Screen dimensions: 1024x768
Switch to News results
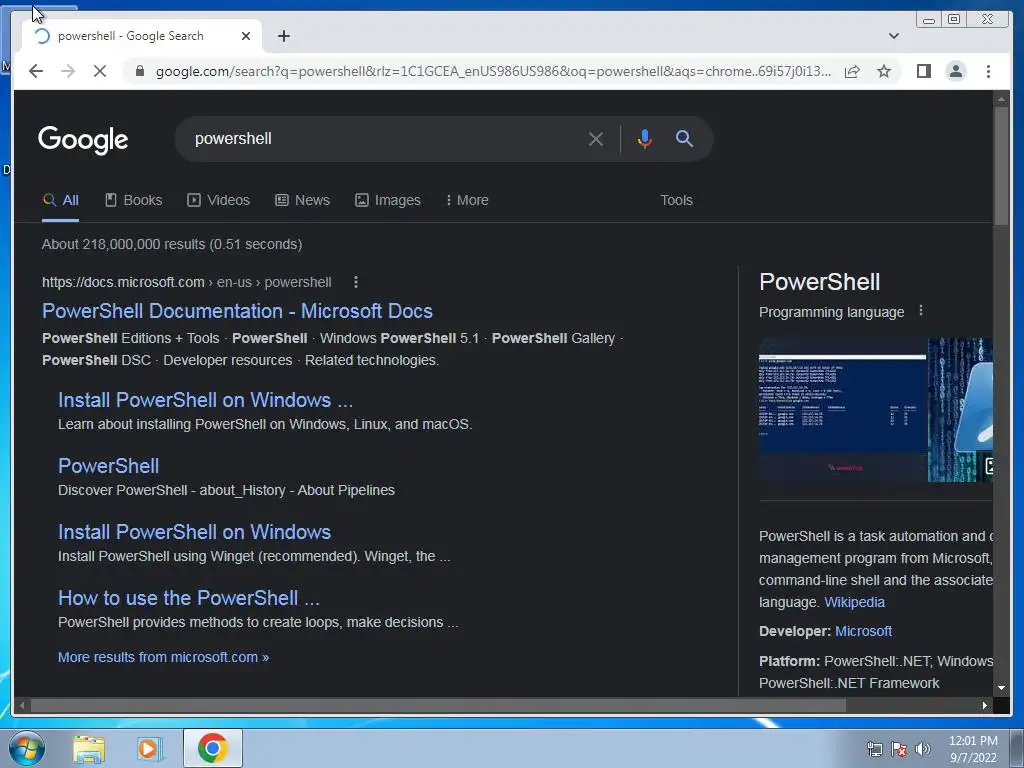(x=302, y=200)
